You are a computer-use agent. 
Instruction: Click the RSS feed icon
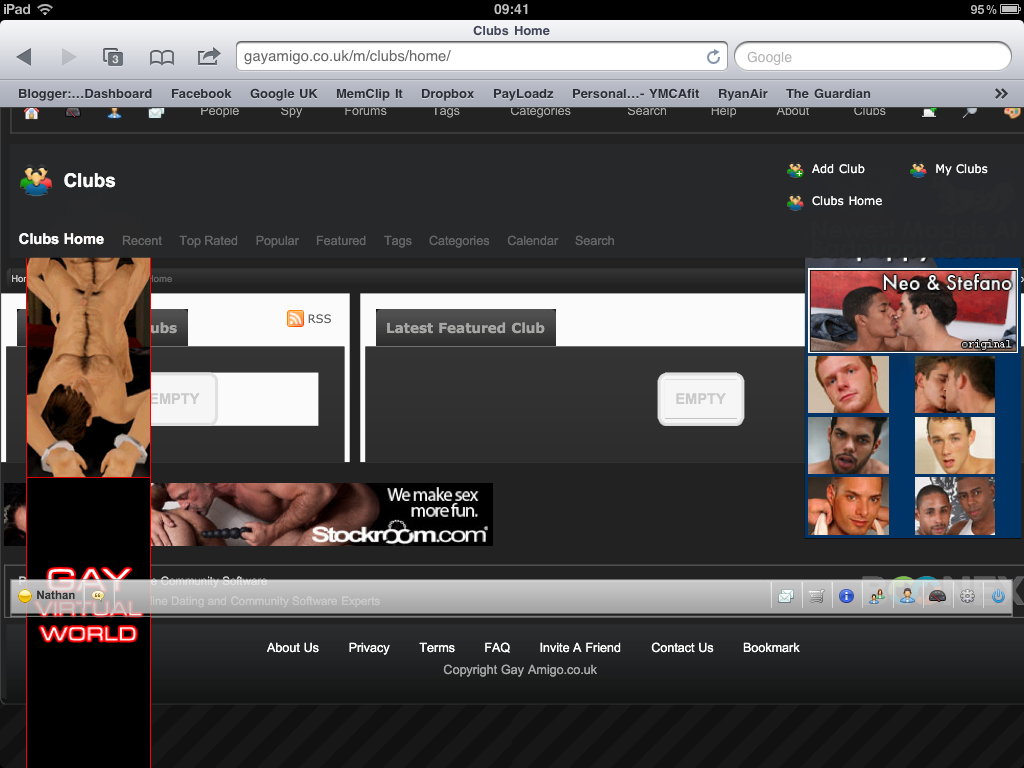click(x=295, y=319)
